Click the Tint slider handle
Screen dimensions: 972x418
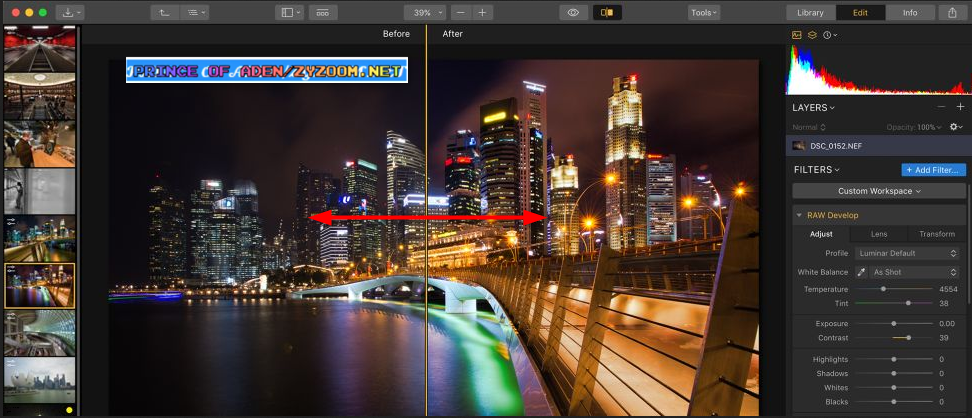click(x=908, y=303)
